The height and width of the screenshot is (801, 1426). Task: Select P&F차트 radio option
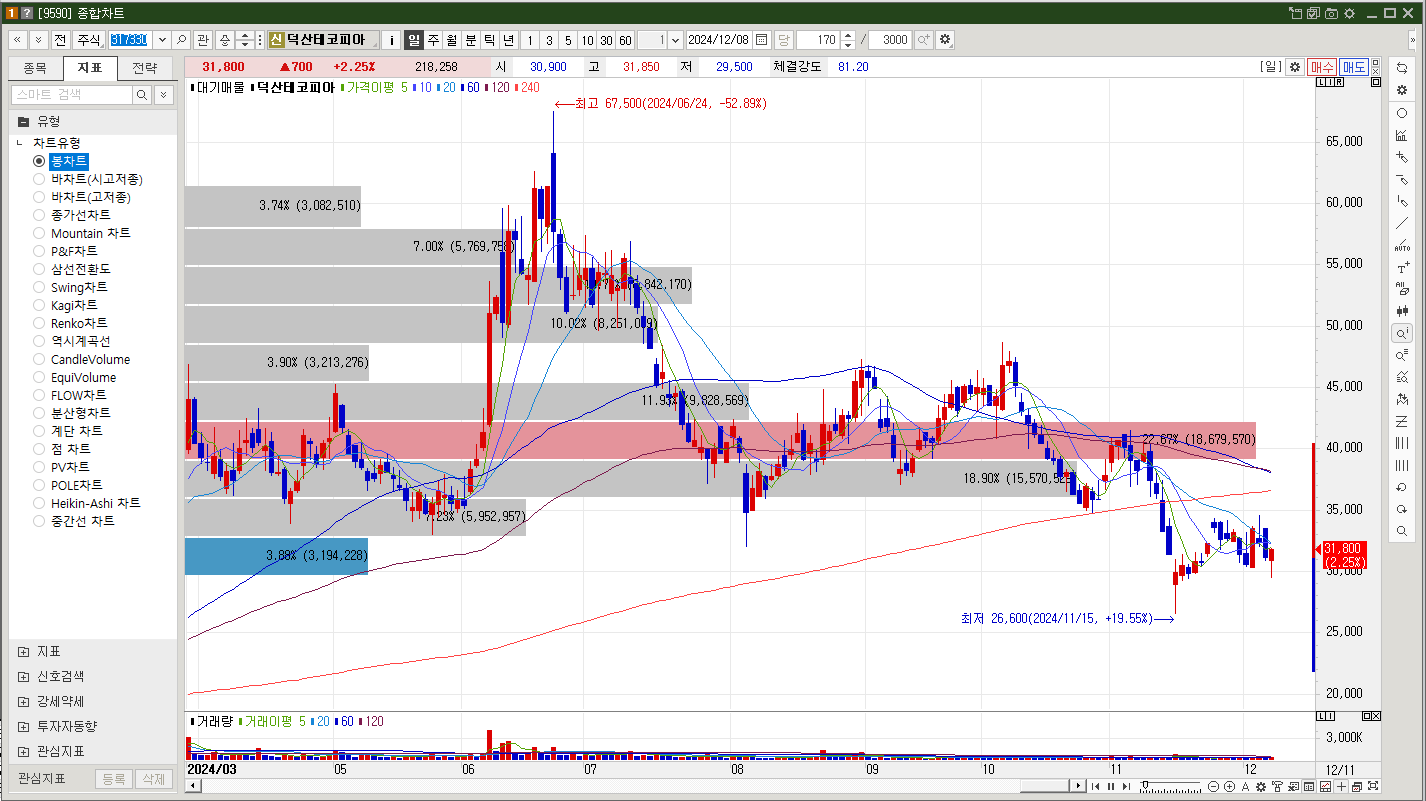click(39, 251)
